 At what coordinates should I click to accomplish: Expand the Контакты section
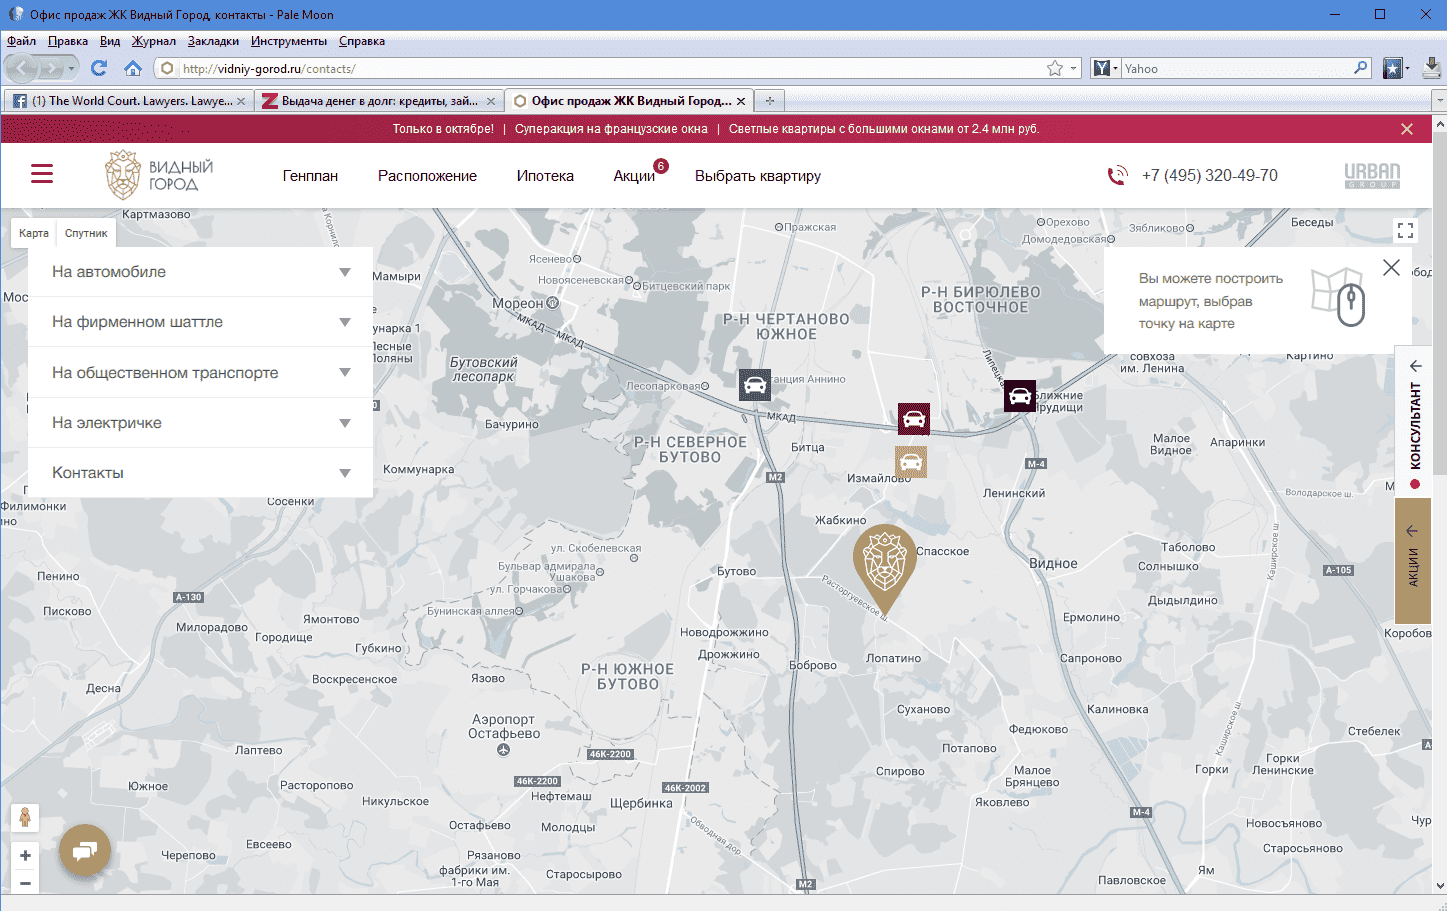point(200,473)
